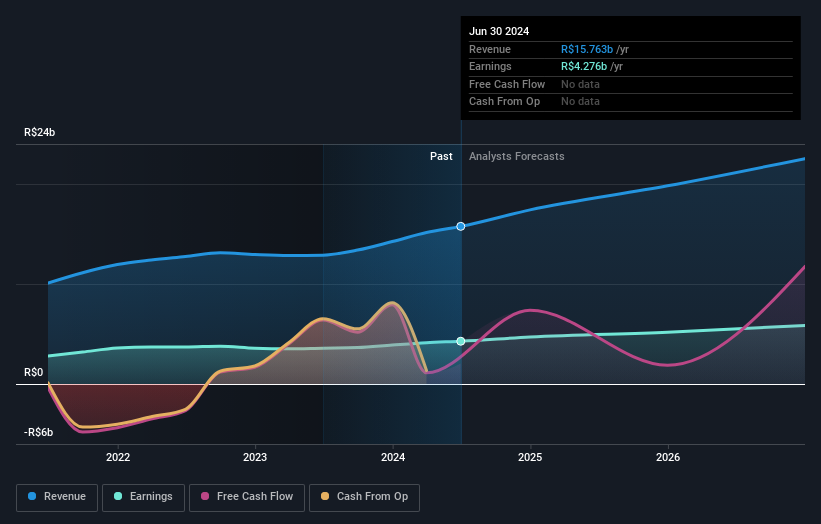Click the R$24b y-axis label
This screenshot has height=524, width=821.
[39, 132]
